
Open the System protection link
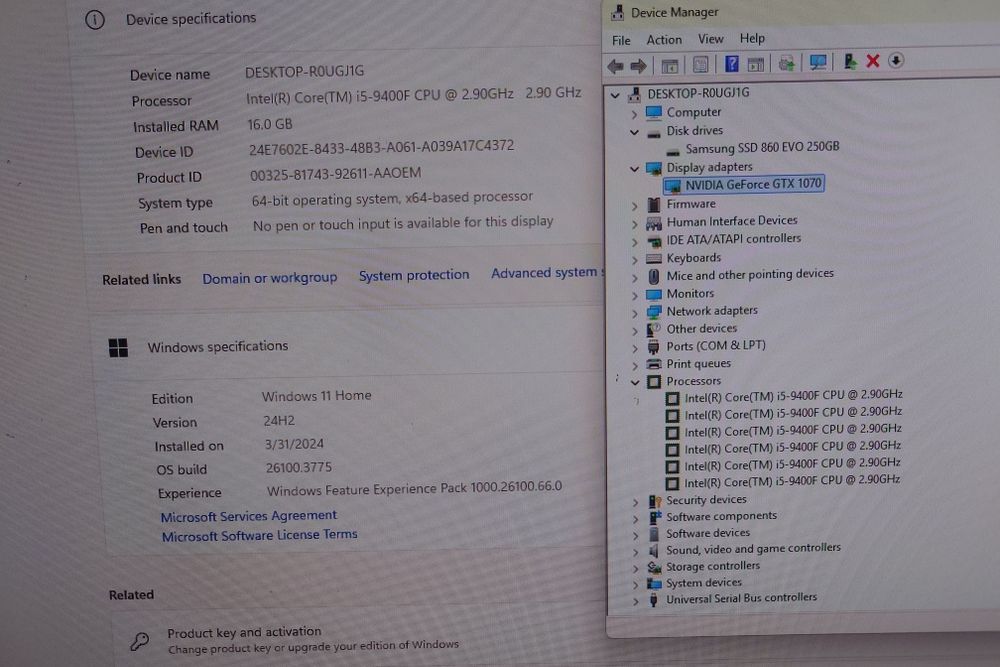(x=414, y=275)
